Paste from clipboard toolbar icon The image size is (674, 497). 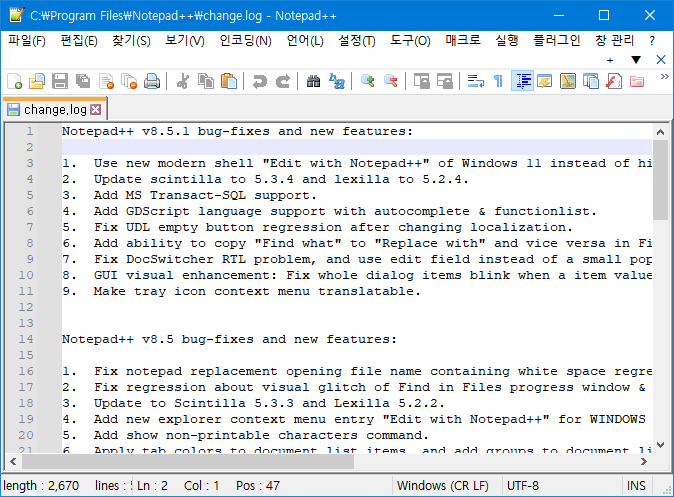tap(229, 81)
